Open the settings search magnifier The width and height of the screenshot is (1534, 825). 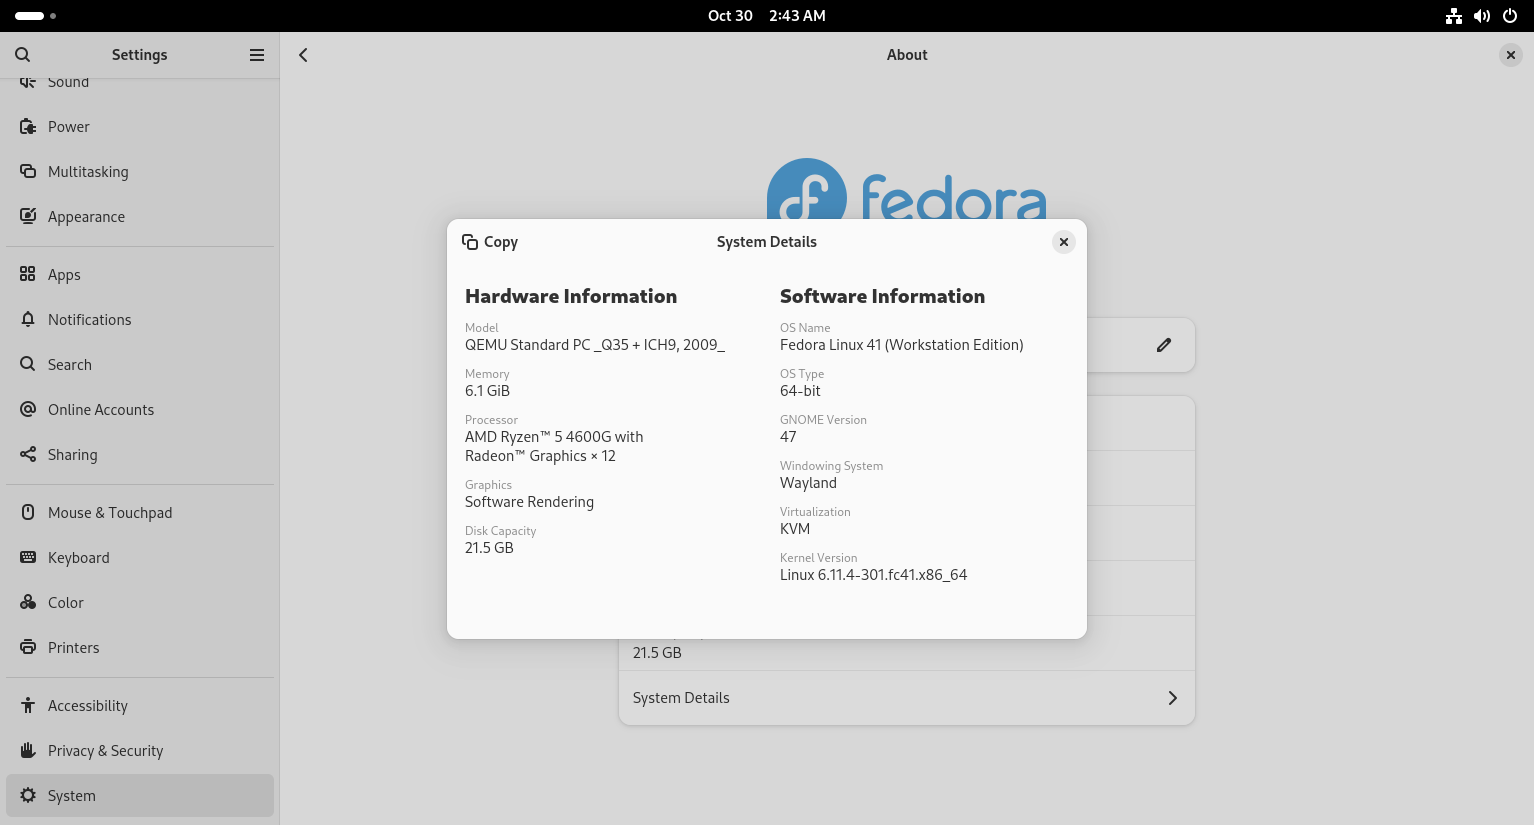pyautogui.click(x=22, y=55)
